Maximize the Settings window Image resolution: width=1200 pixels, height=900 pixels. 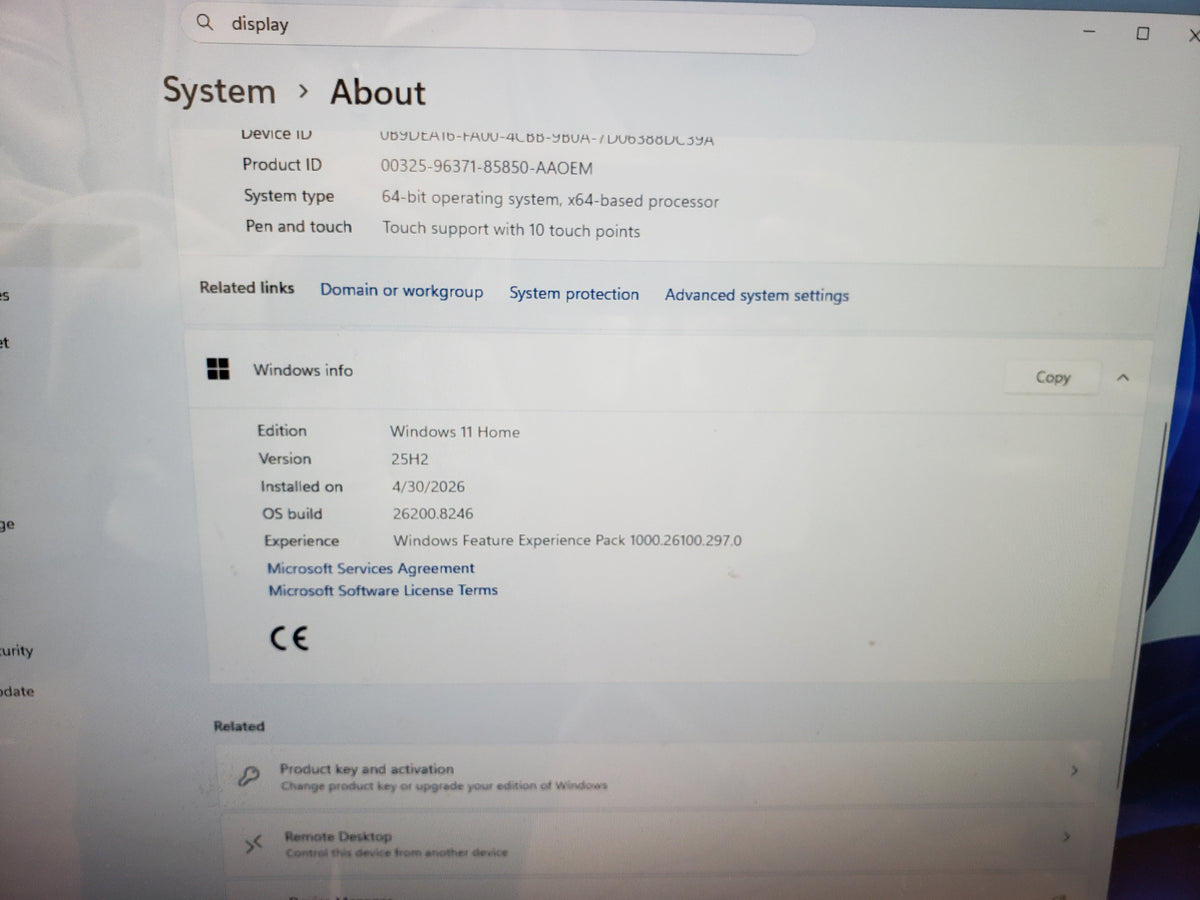[1143, 33]
